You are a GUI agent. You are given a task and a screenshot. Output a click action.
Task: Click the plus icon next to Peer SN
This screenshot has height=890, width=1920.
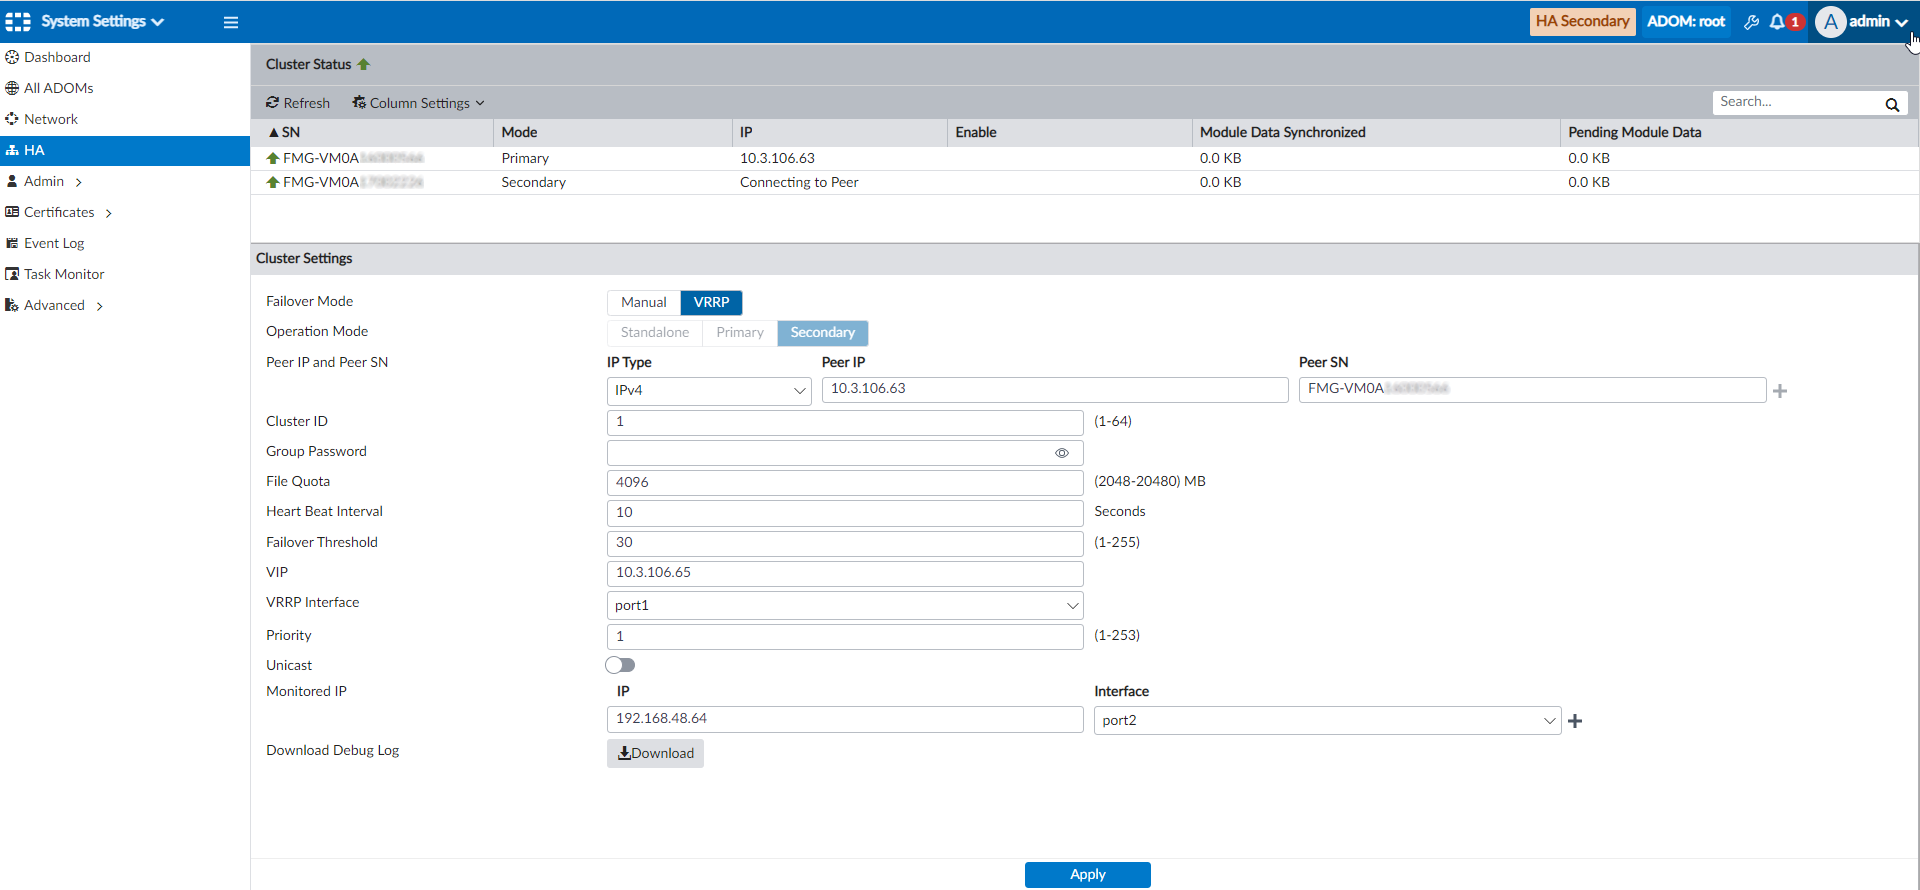tap(1780, 391)
